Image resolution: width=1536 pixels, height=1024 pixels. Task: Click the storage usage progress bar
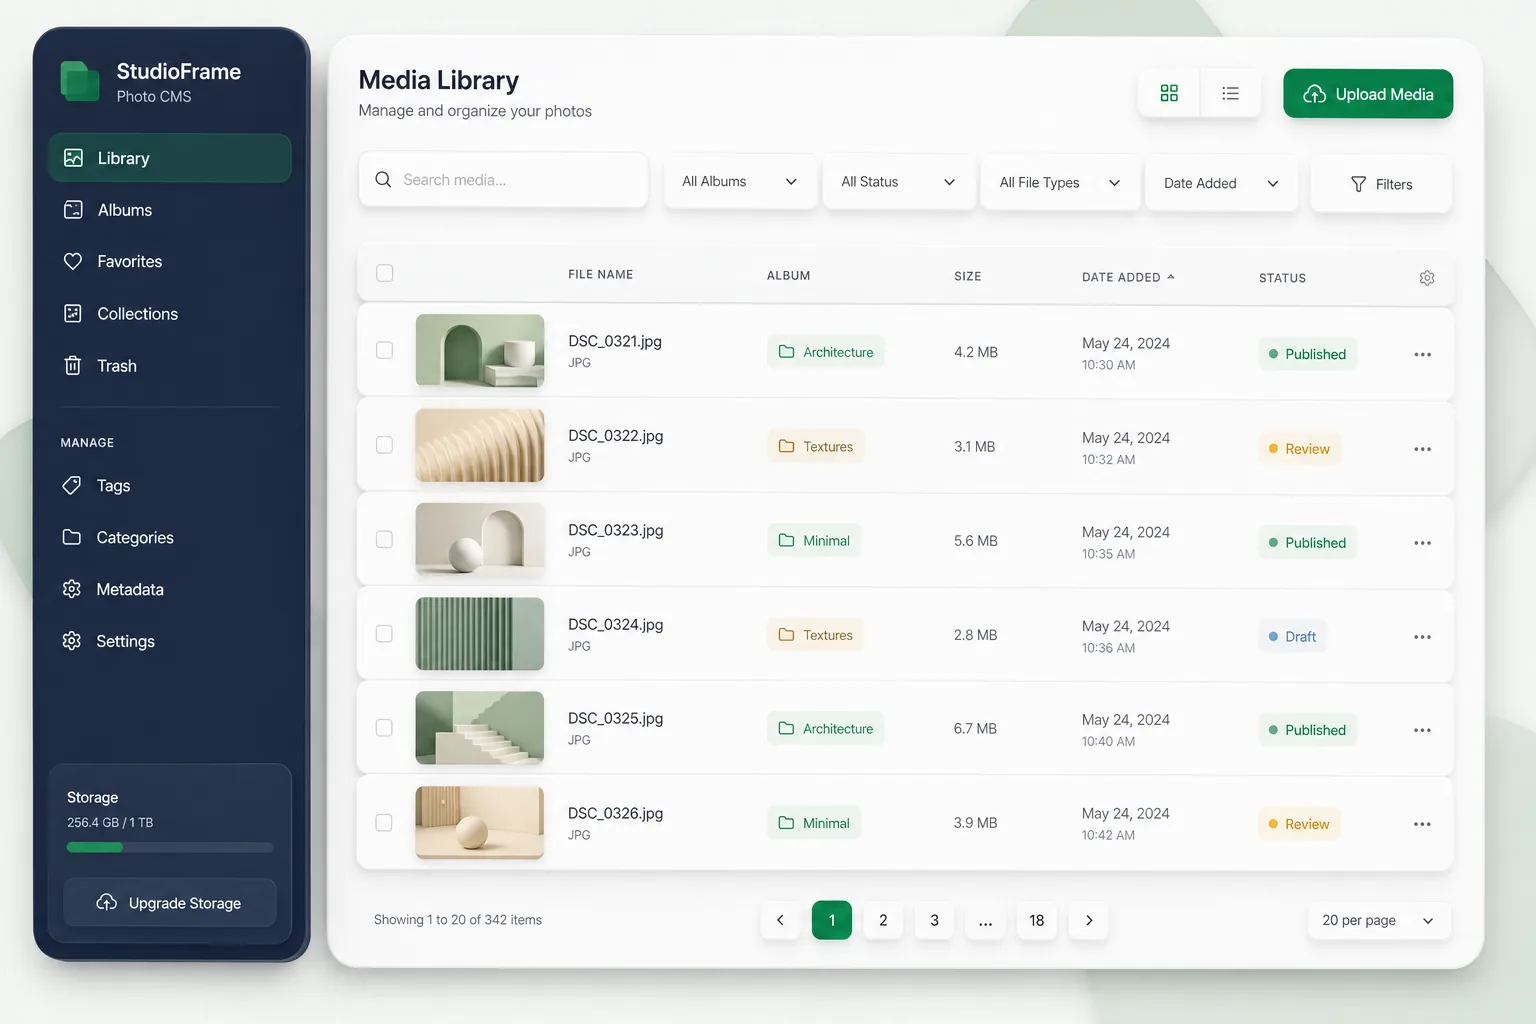170,847
